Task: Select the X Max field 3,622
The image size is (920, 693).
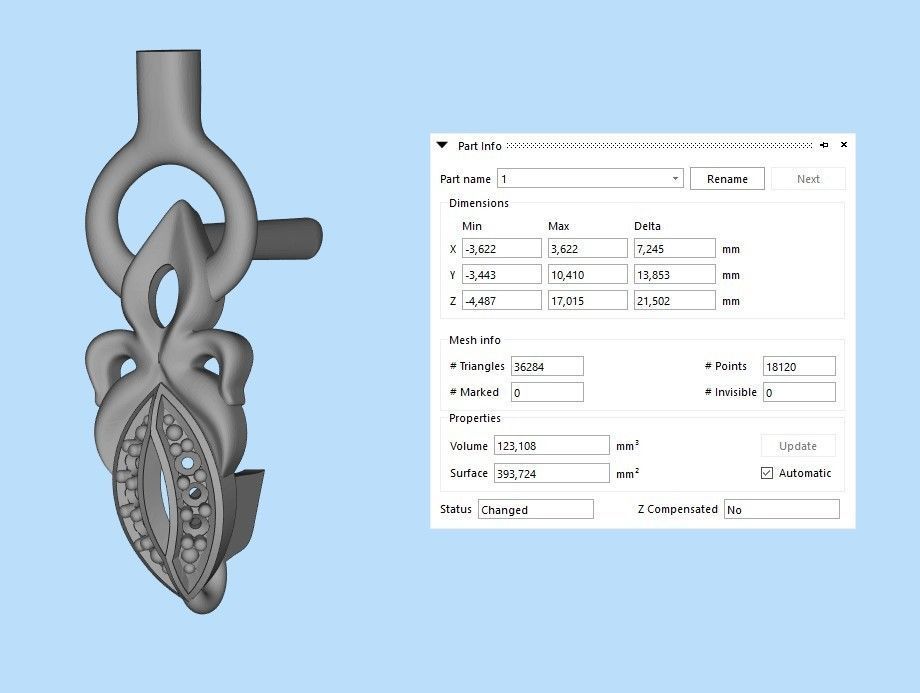Action: tap(587, 248)
